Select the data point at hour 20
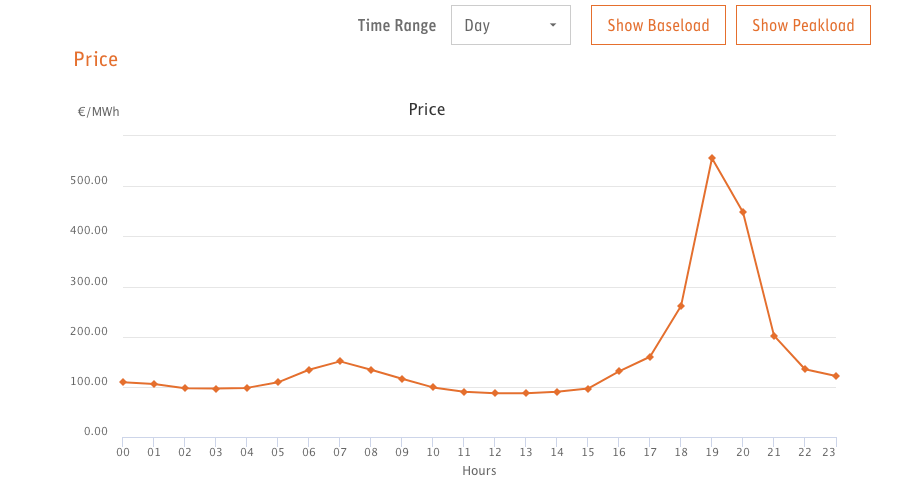 (743, 212)
